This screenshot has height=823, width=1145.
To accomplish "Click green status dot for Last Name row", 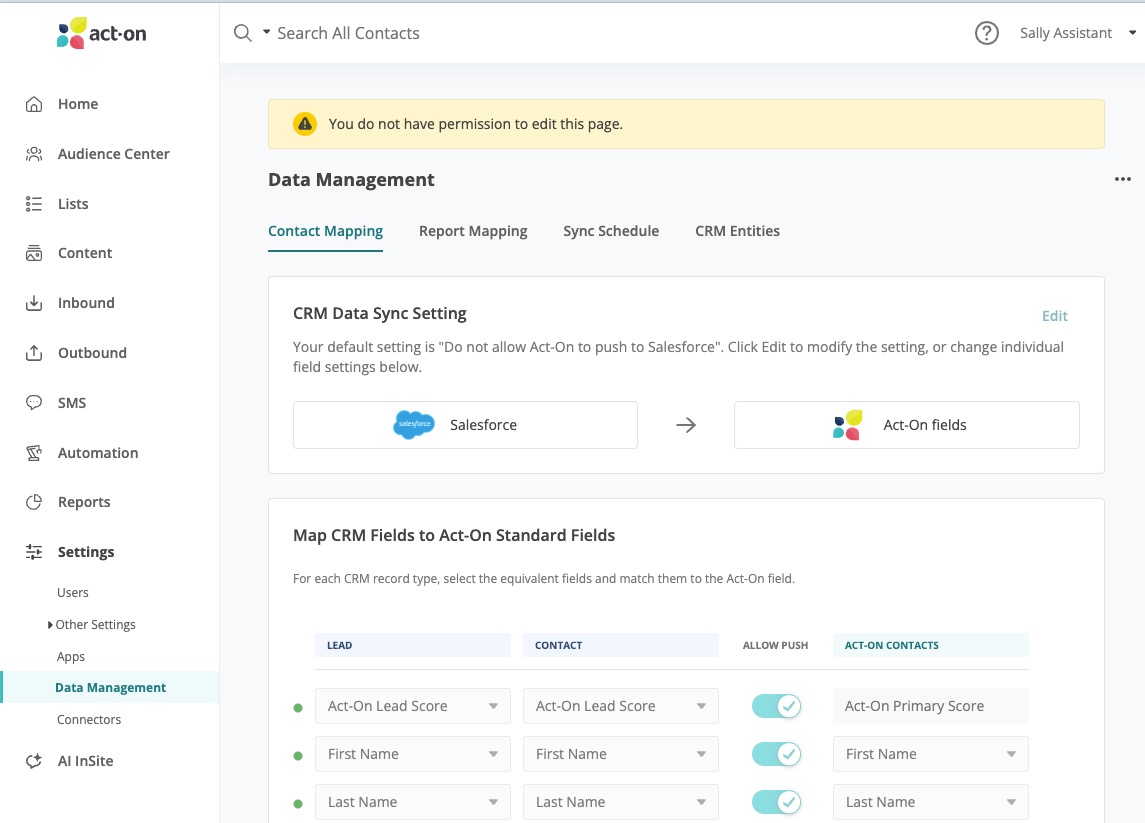I will click(298, 804).
